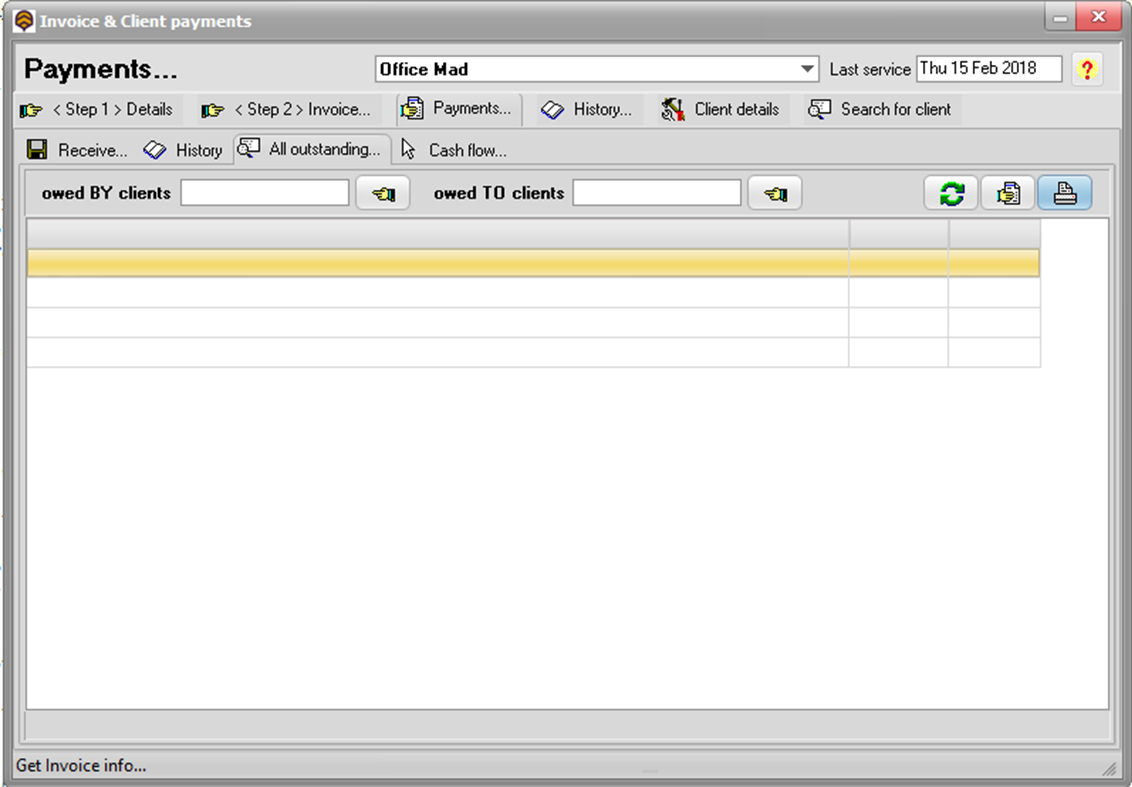Click the red question mark help icon
Screen dimensions: 1132x787
click(1088, 69)
